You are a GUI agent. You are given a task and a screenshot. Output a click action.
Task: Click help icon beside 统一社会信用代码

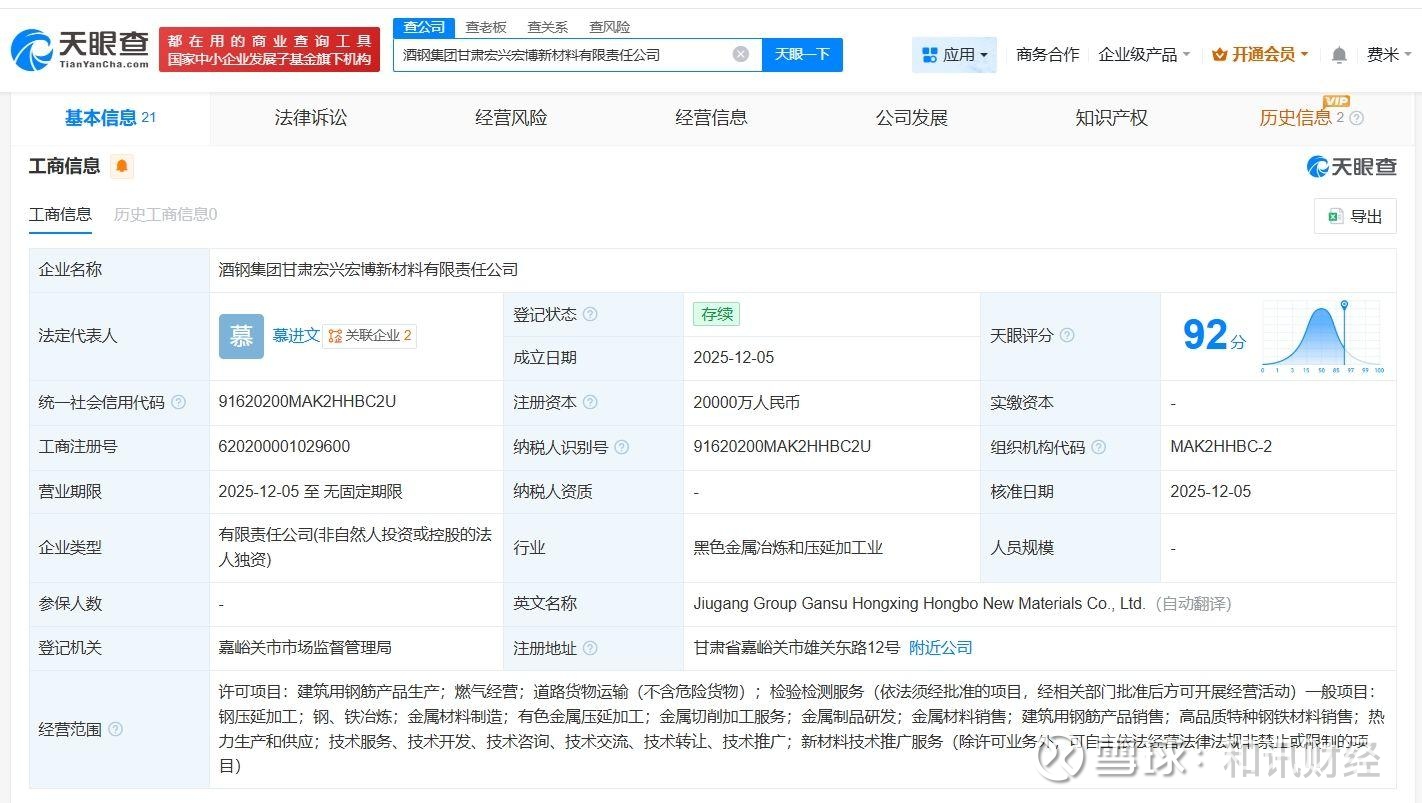tap(178, 402)
